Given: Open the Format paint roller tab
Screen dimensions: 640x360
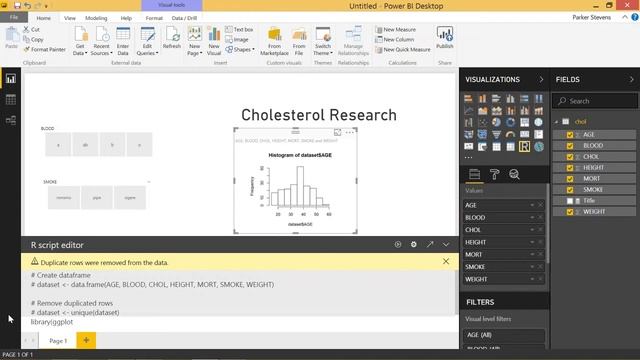Looking at the screenshot, I should click(x=494, y=174).
